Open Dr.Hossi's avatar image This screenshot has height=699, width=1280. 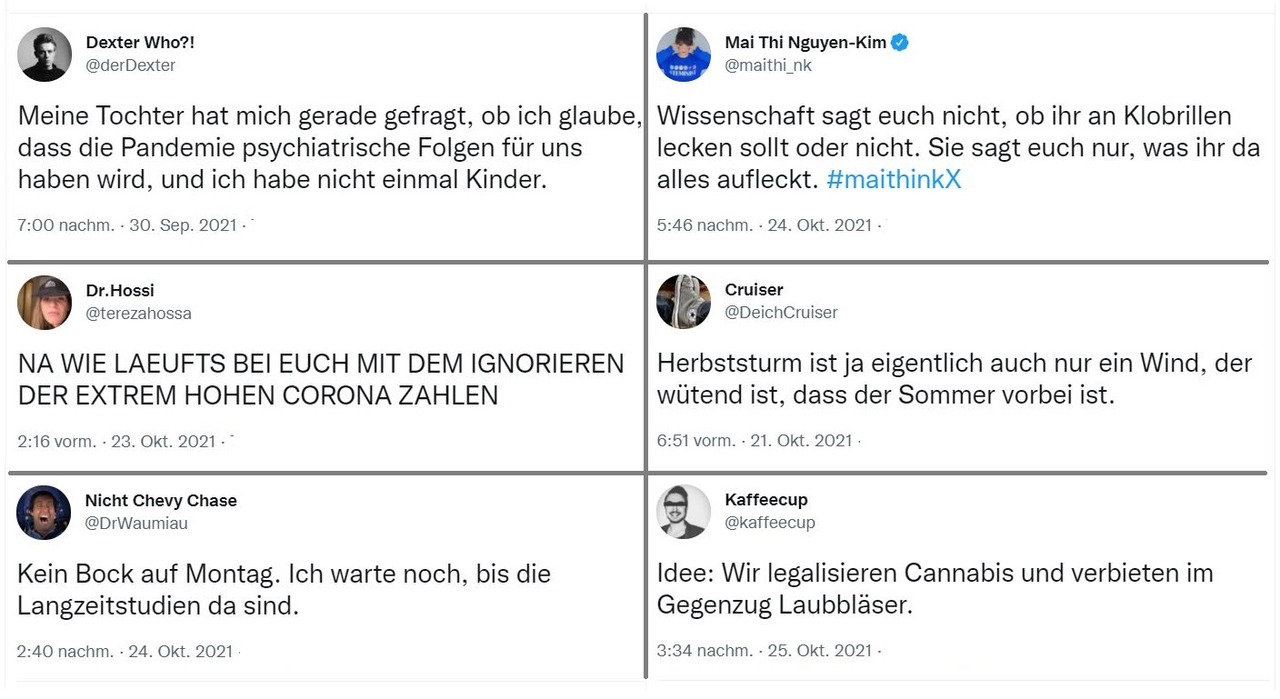45,302
